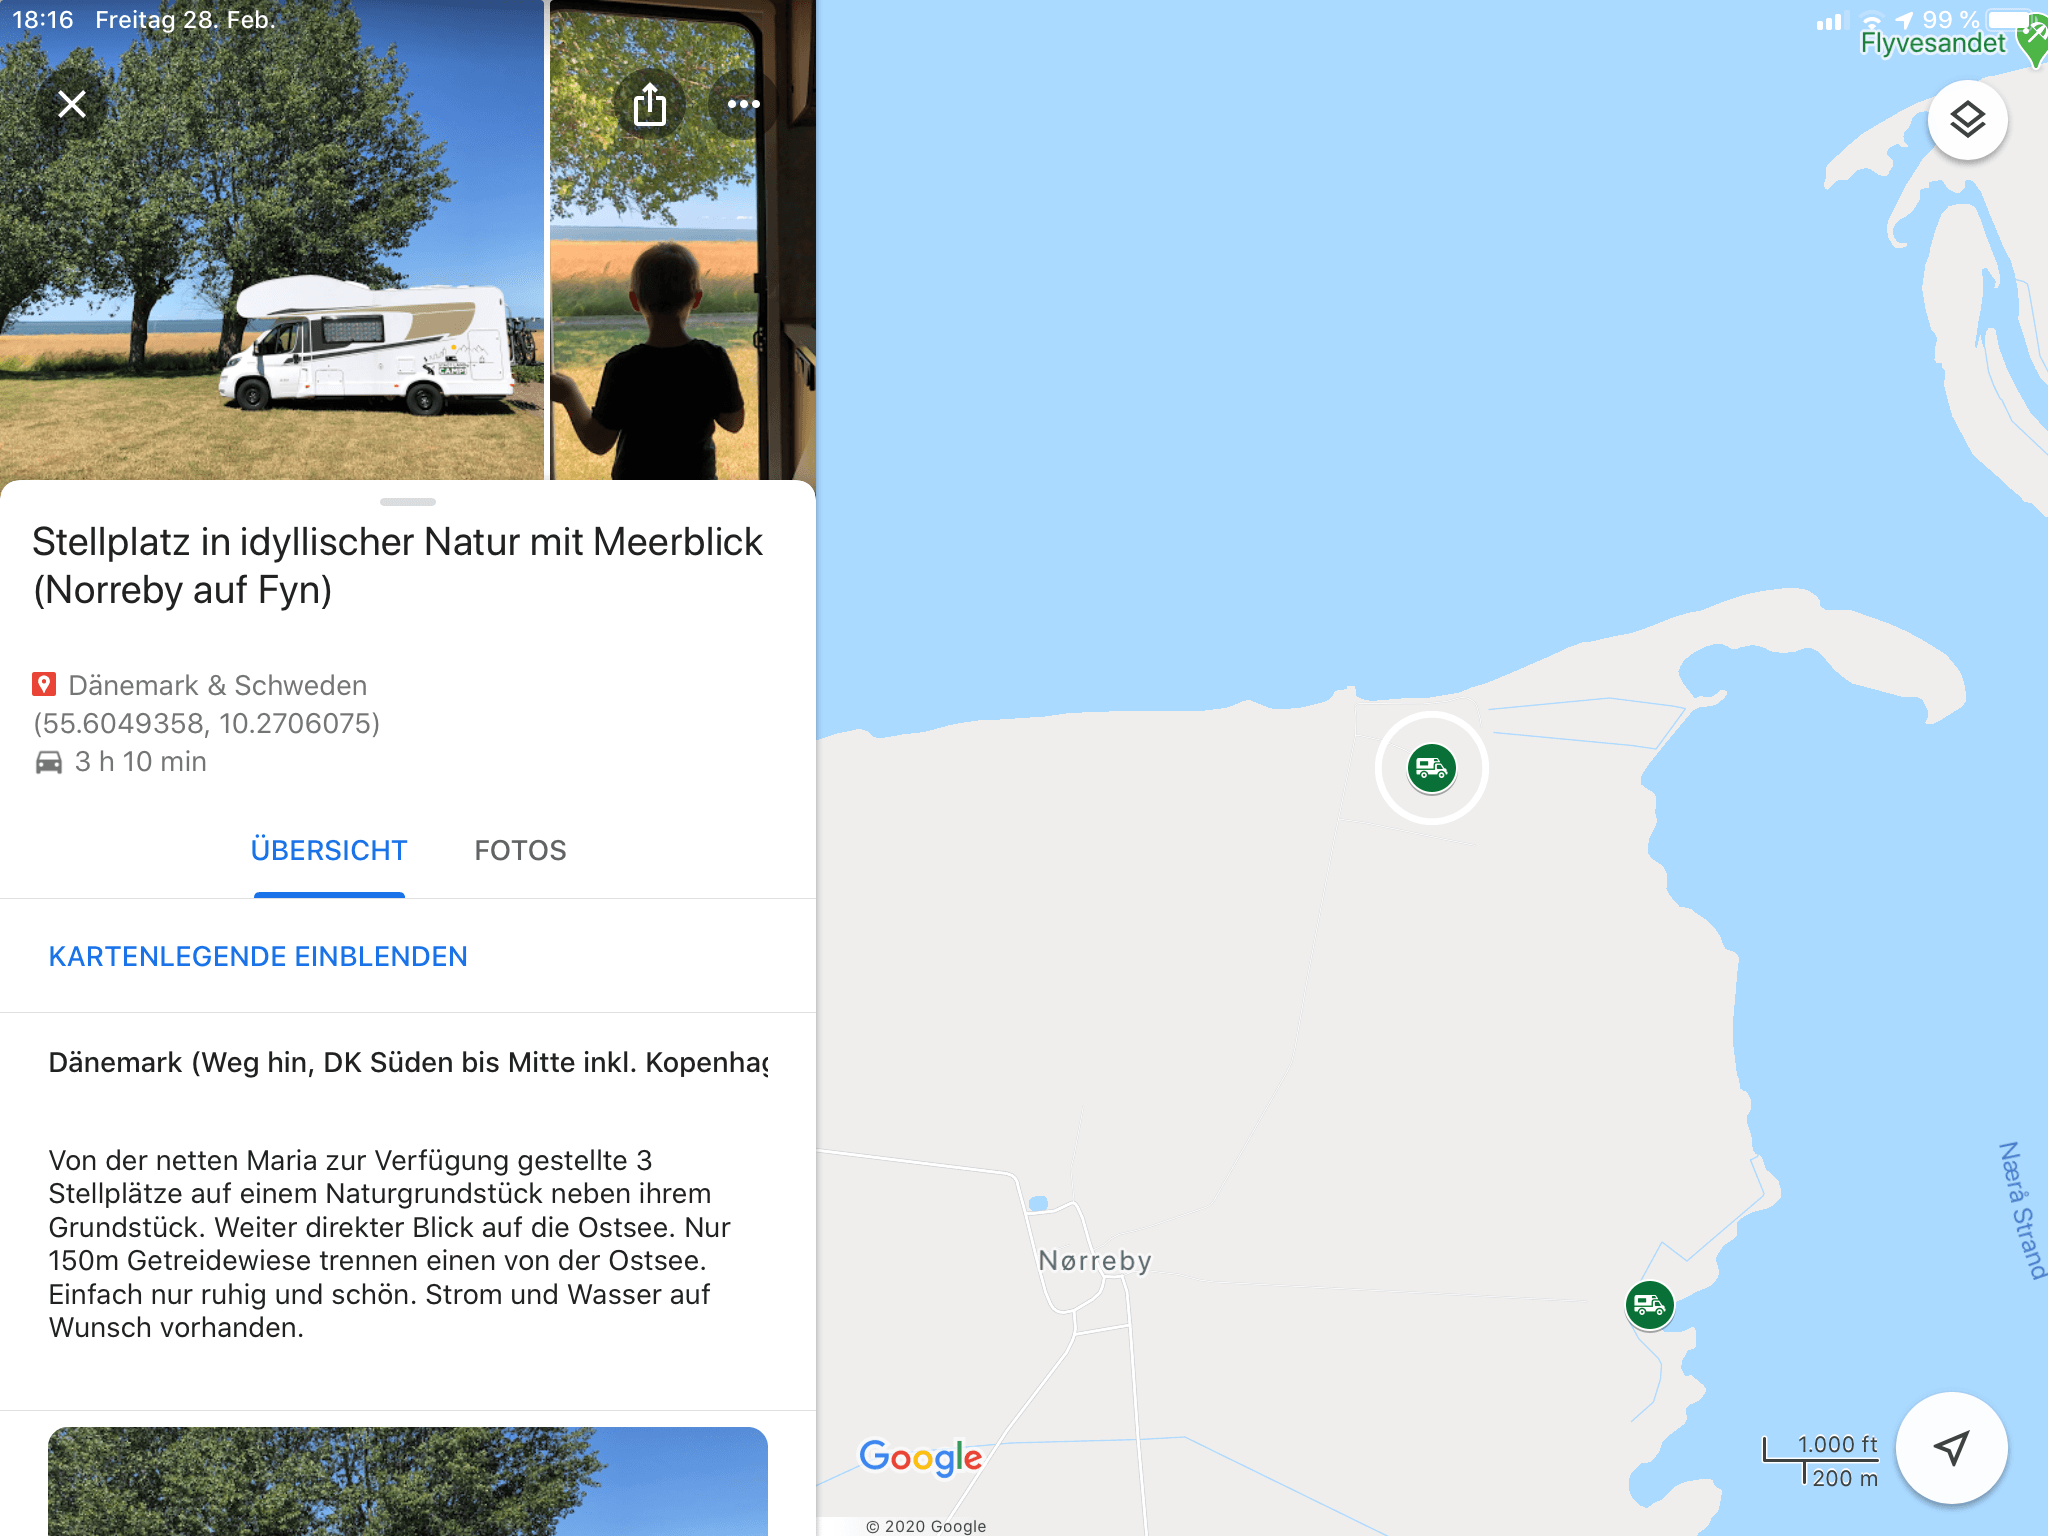Select the ÜBERSICHT tab

[329, 850]
